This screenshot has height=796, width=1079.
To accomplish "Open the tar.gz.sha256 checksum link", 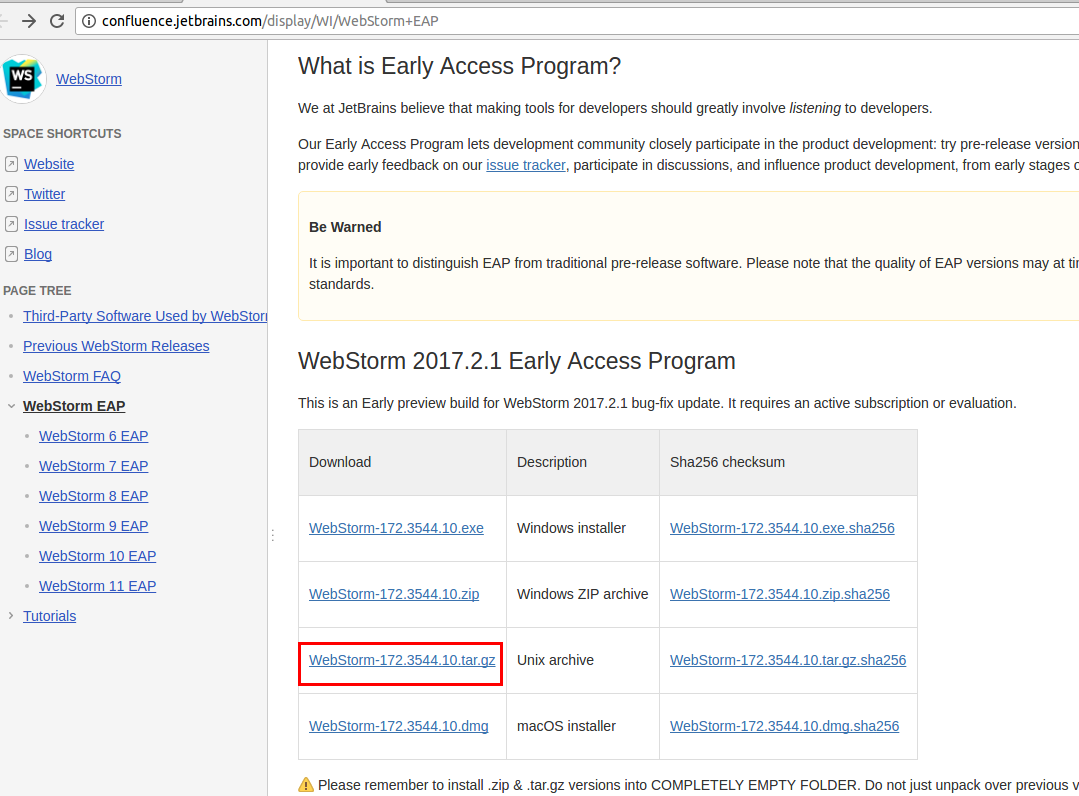I will point(788,660).
